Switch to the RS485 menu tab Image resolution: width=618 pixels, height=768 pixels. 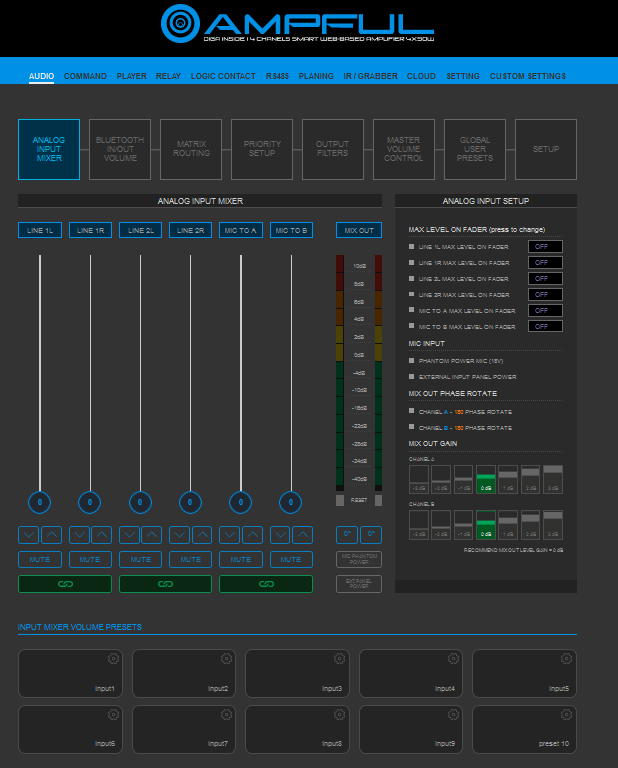point(277,76)
